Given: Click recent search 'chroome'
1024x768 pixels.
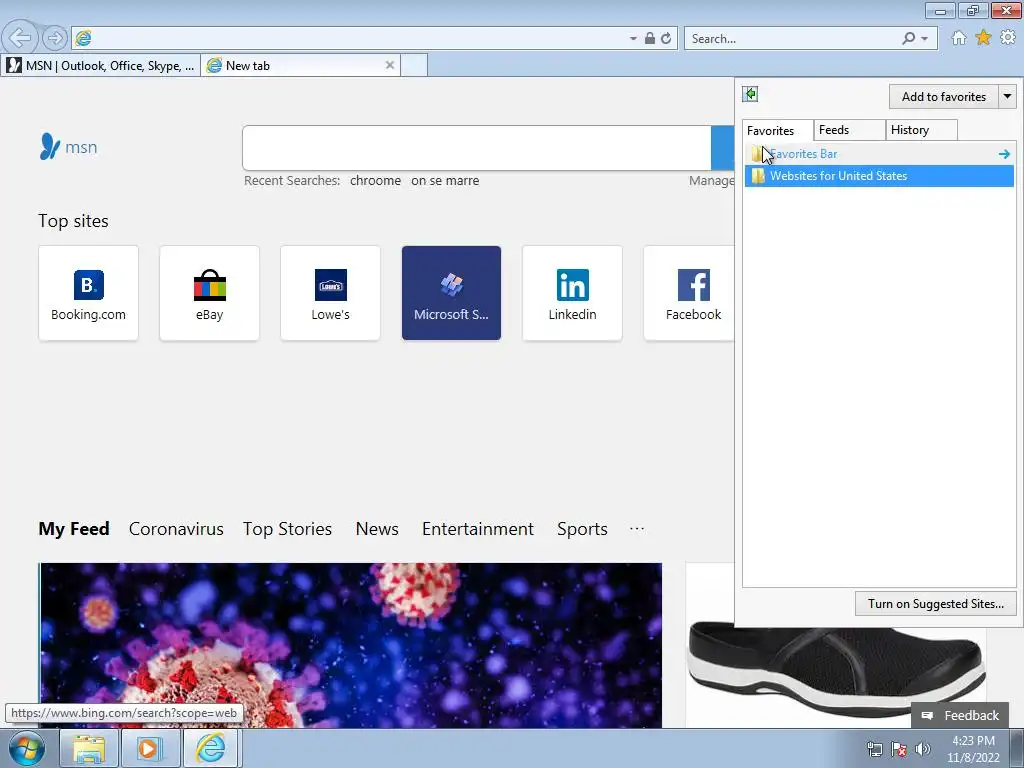Looking at the screenshot, I should [x=376, y=181].
